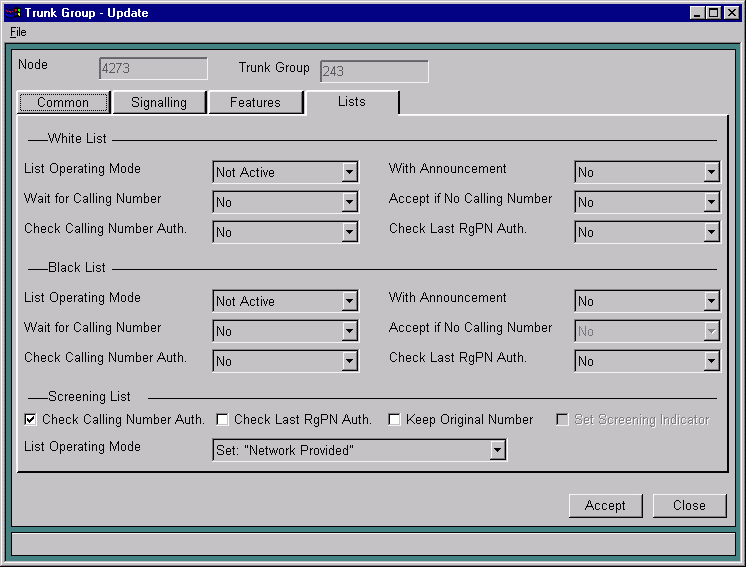Image resolution: width=746 pixels, height=567 pixels.
Task: Click the Trunk Group input field
Action: click(x=374, y=72)
